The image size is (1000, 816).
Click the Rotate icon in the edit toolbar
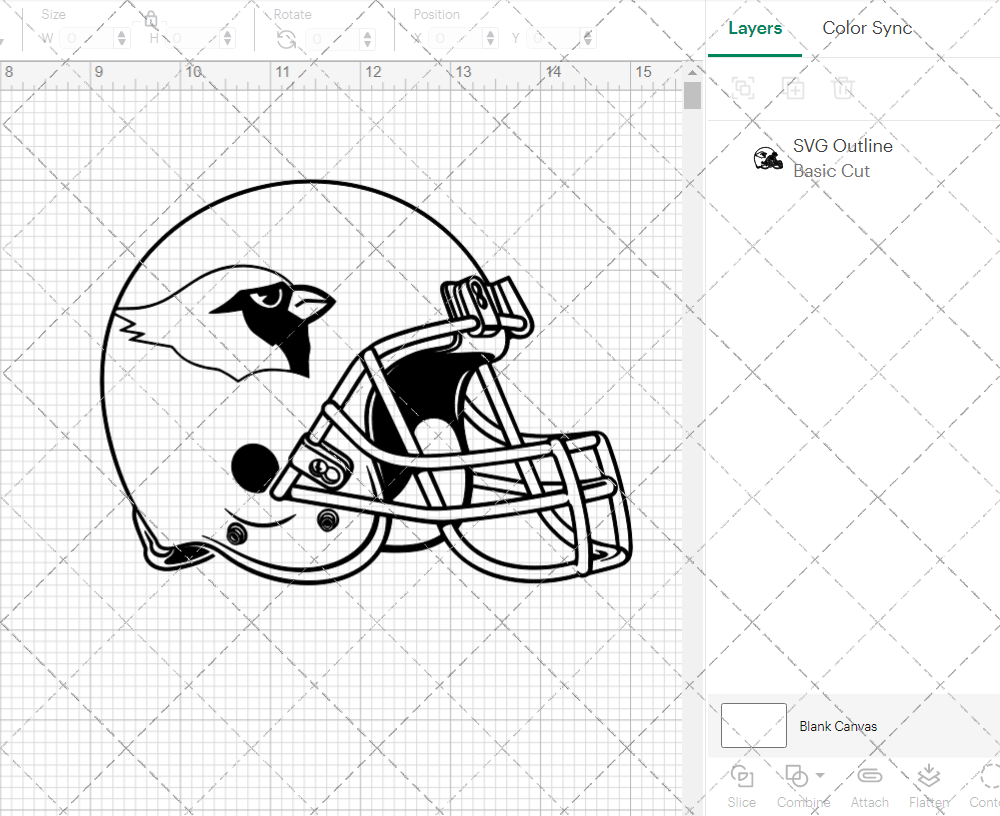[284, 36]
